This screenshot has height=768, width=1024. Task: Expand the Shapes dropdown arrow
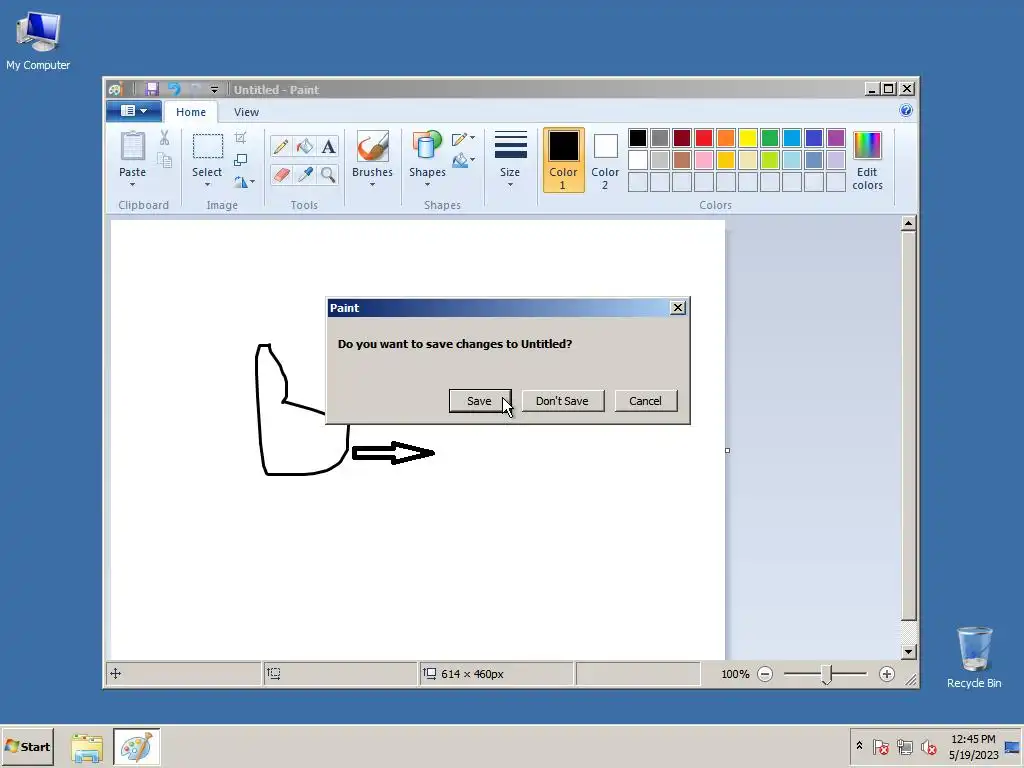pyautogui.click(x=427, y=185)
